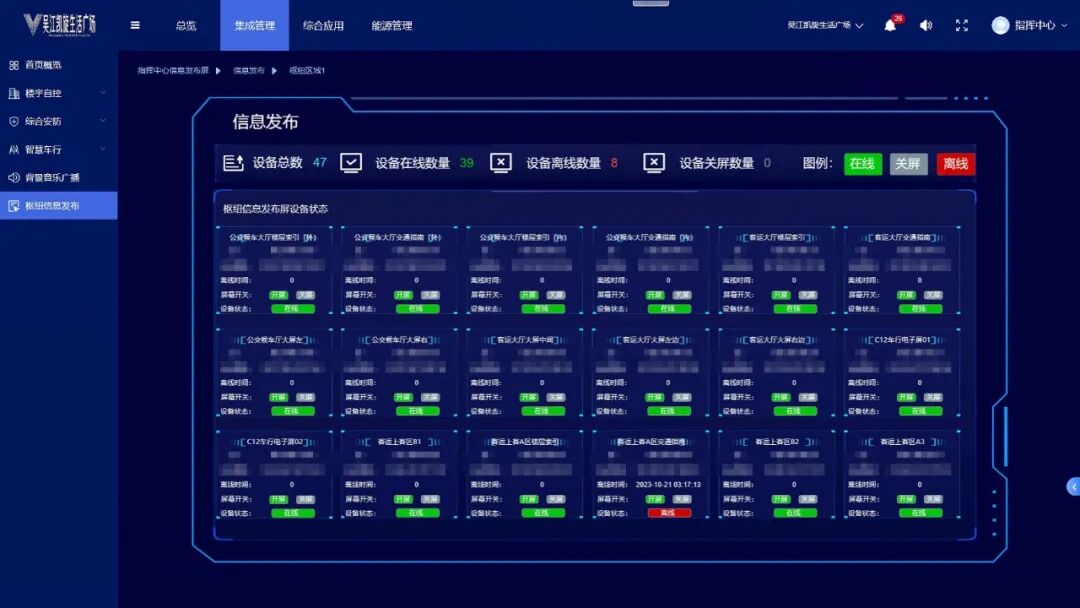Switch to the 综合应用 tab
Screen dimensions: 1080x608
[x=322, y=25]
